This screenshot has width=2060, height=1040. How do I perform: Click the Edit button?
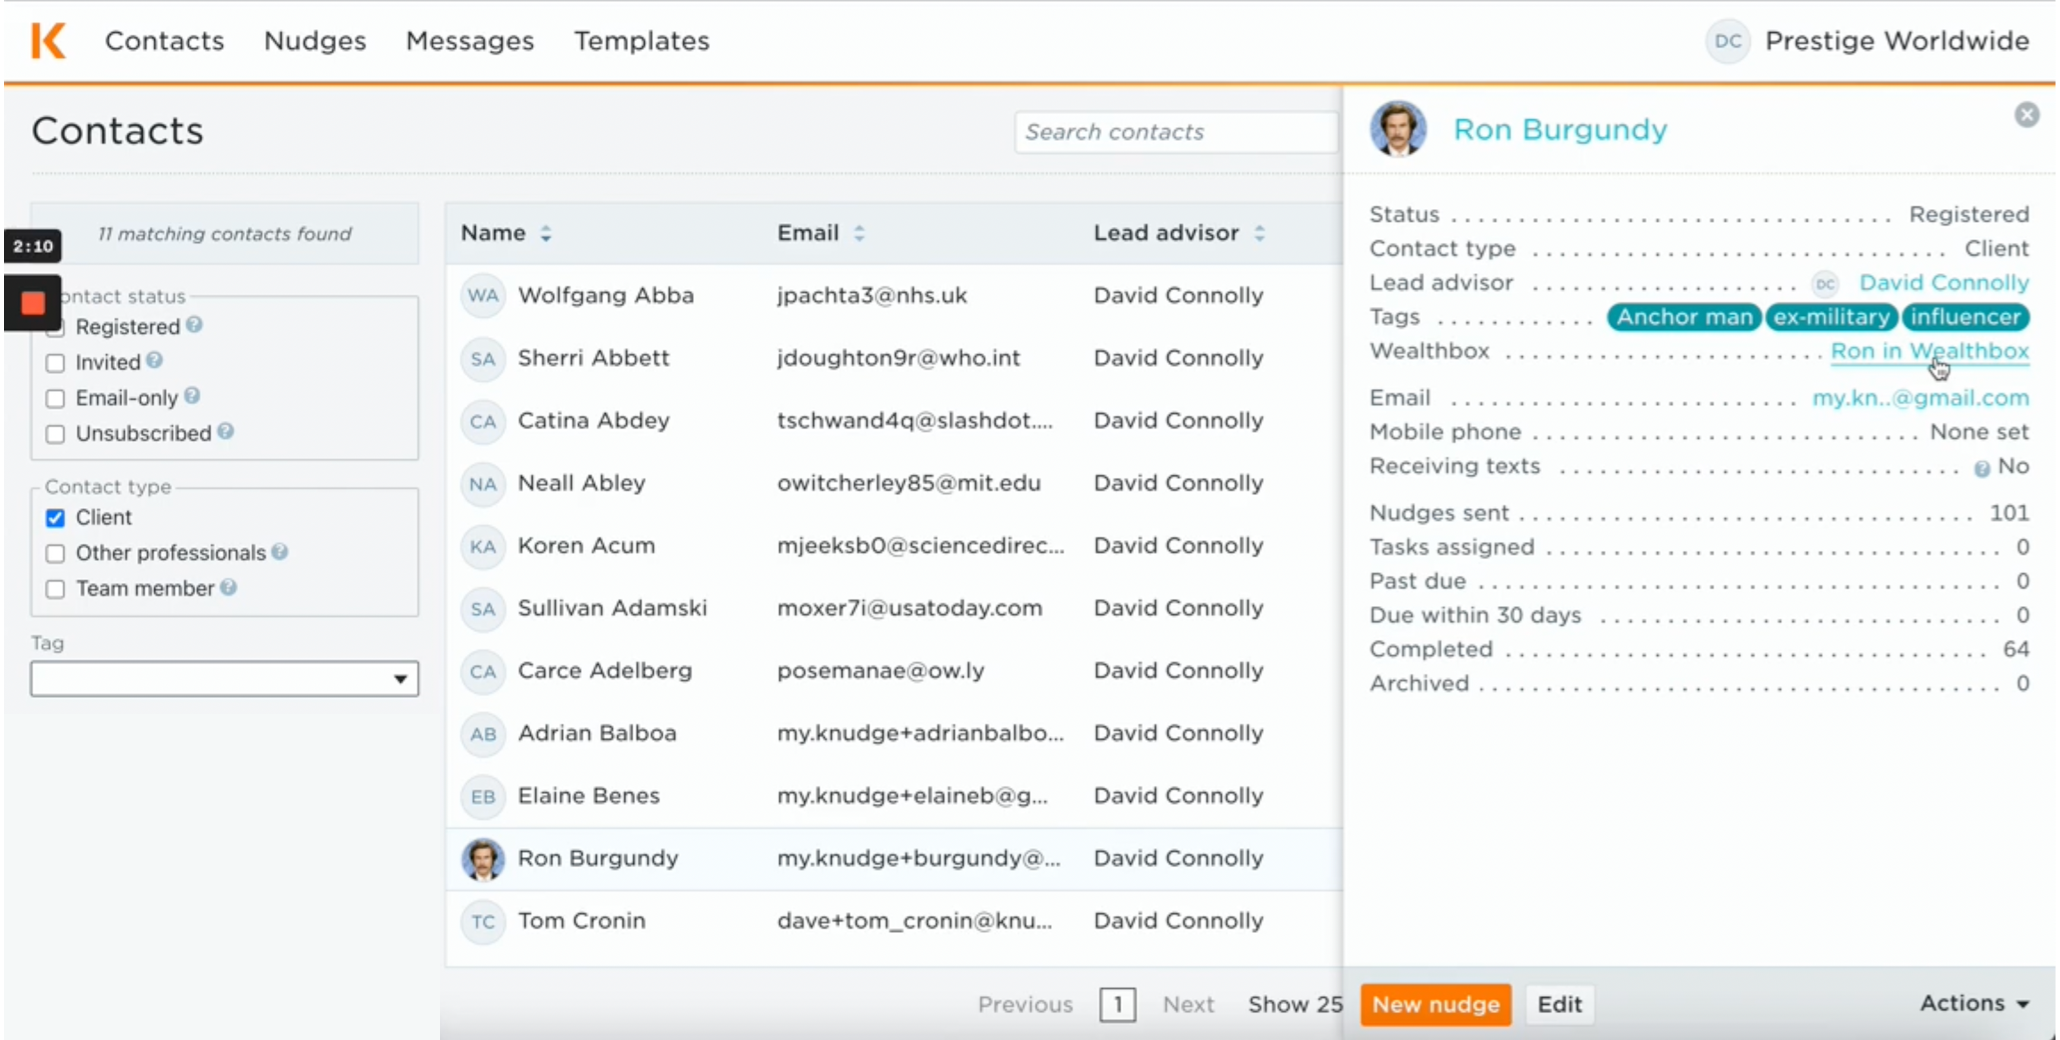coord(1559,1004)
